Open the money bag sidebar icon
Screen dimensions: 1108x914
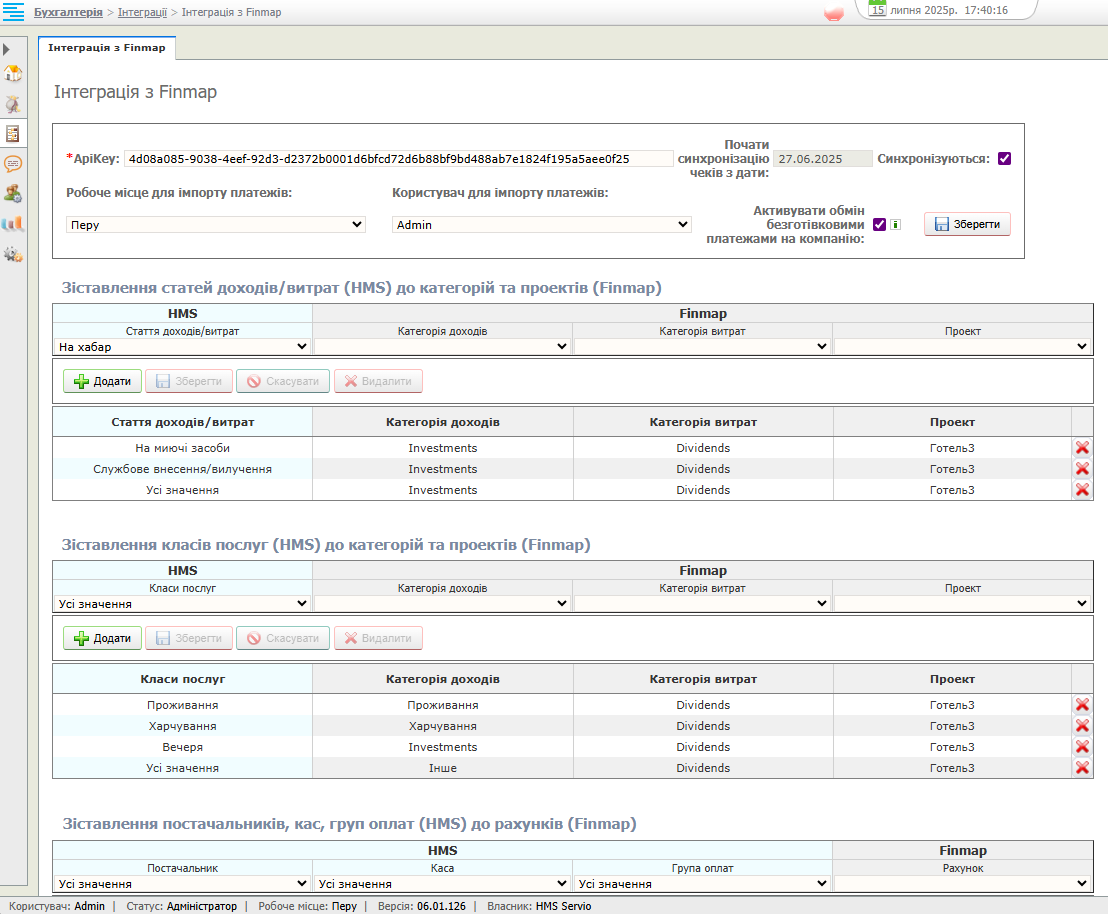click(x=13, y=104)
